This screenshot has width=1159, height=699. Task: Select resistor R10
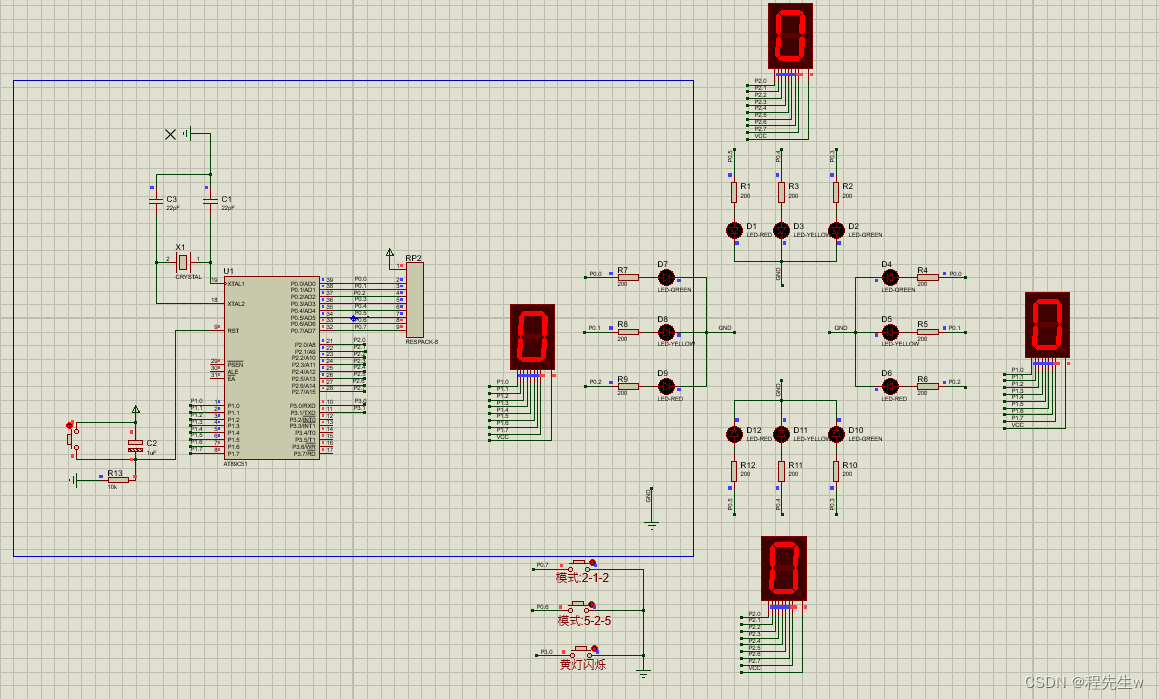pos(836,471)
